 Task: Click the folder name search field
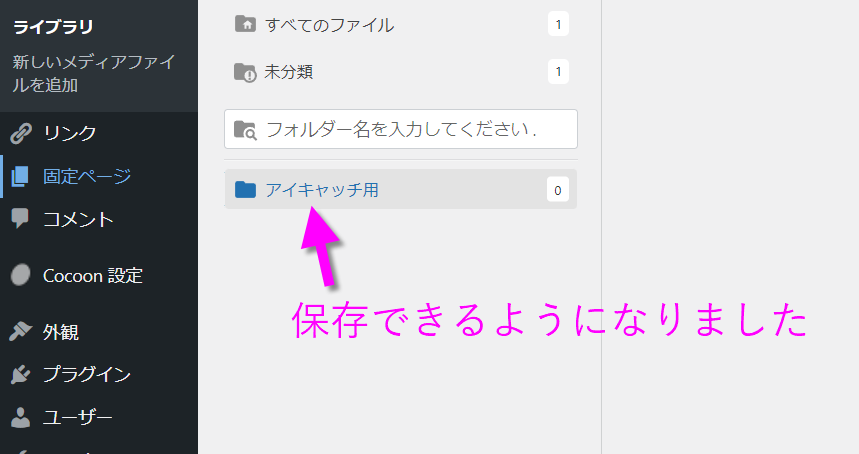pyautogui.click(x=401, y=129)
